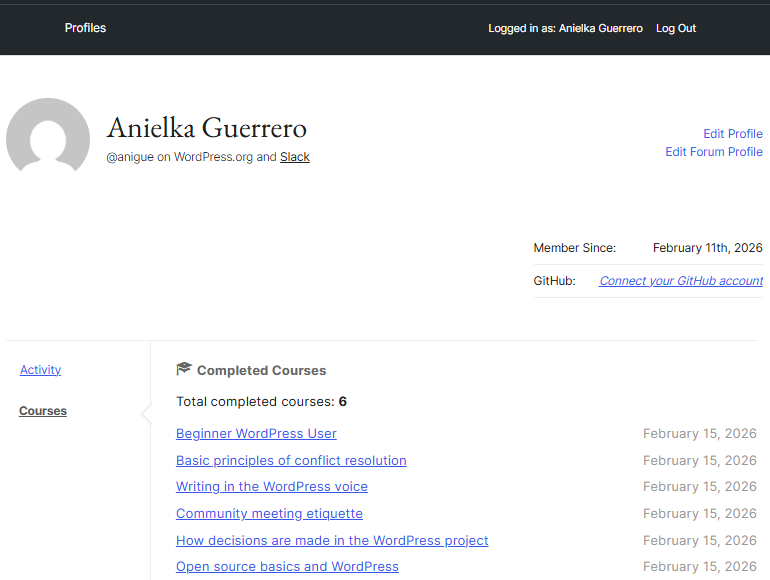Click date beside Basic principles of conflict resolution
This screenshot has height=580, width=770.
point(700,460)
